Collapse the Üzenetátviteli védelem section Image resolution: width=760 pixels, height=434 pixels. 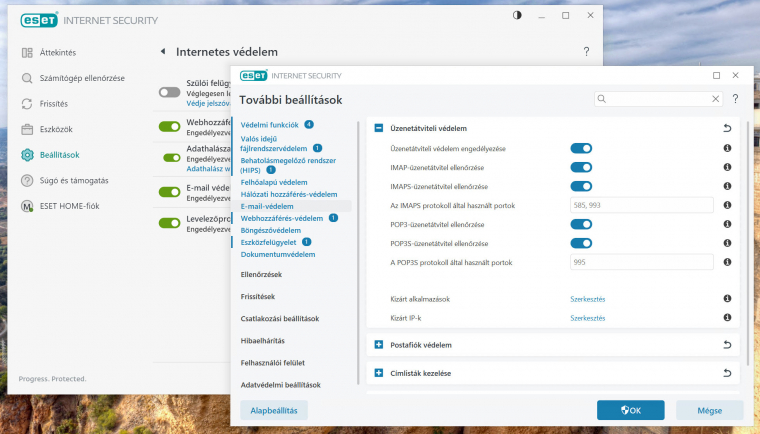pyautogui.click(x=379, y=129)
